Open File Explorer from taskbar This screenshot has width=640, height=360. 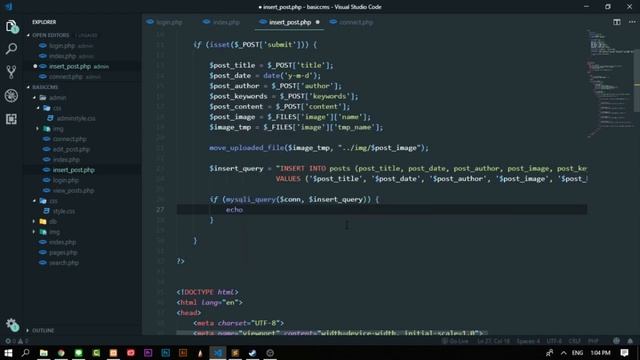point(43,353)
